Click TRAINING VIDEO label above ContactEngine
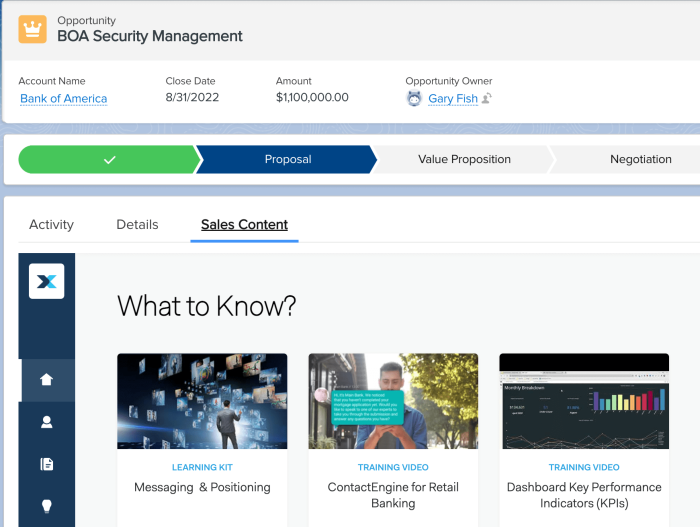Viewport: 700px width, 527px height. (393, 467)
